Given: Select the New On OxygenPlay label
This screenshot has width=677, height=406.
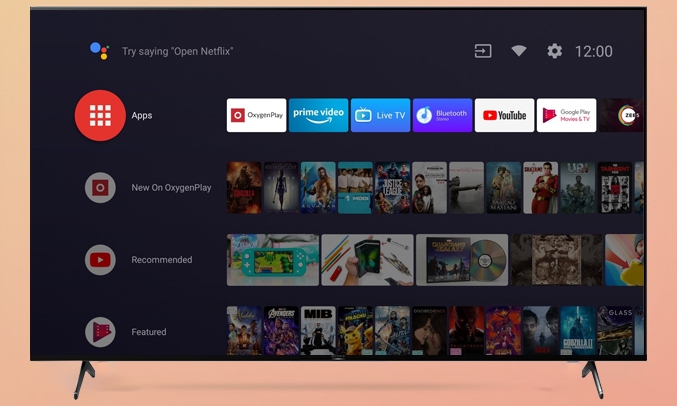Looking at the screenshot, I should point(171,187).
